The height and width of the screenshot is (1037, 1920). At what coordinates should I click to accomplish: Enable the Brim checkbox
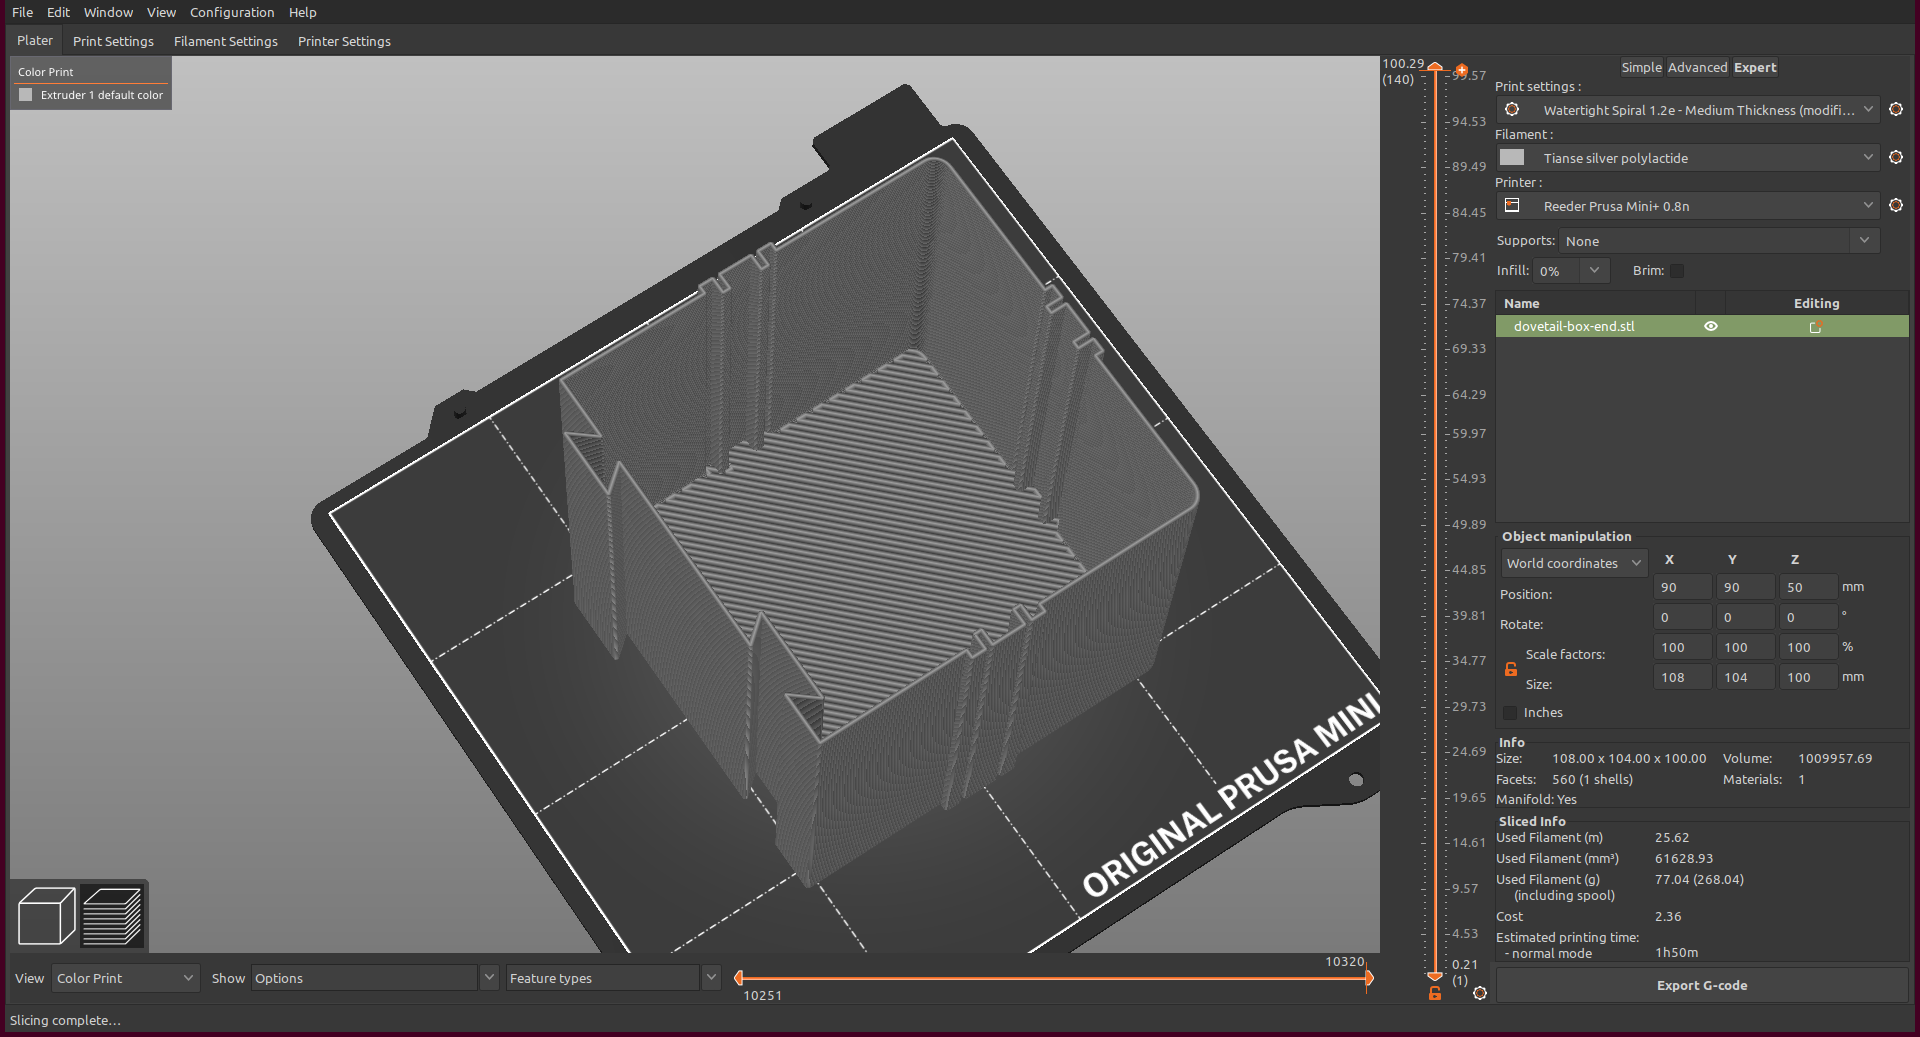[1676, 271]
